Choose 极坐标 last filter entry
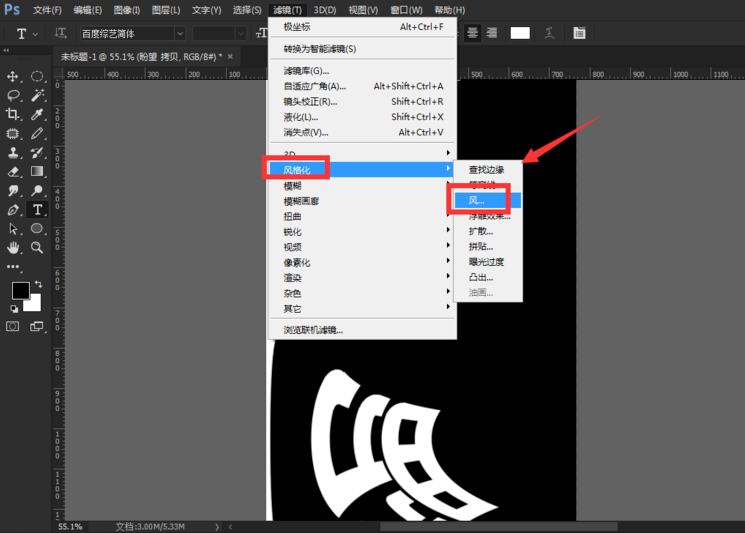This screenshot has height=533, width=745. pyautogui.click(x=363, y=27)
